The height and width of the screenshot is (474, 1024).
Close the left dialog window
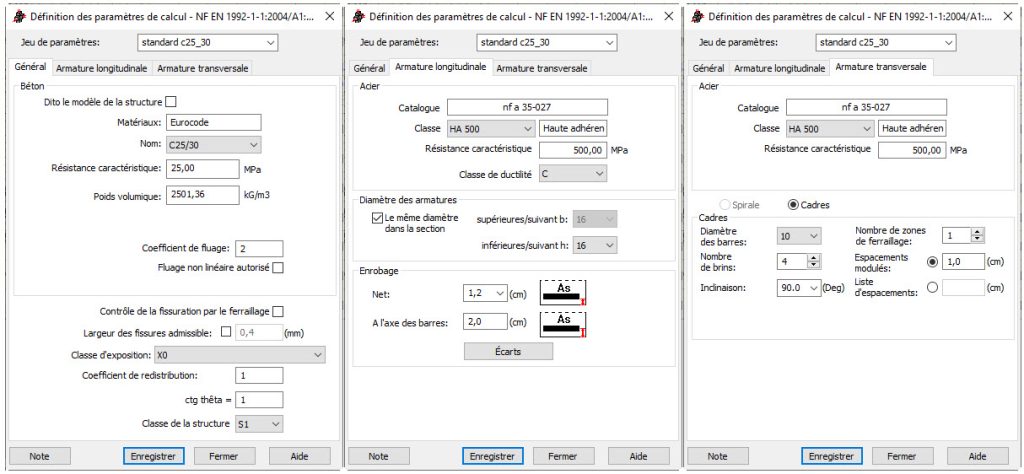tap(329, 17)
